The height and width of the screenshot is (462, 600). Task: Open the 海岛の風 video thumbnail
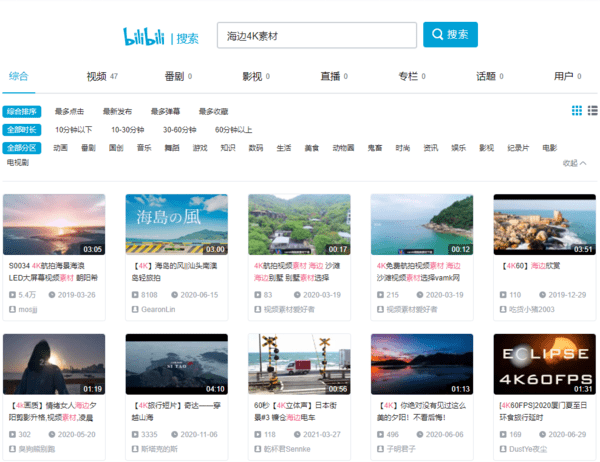[177, 224]
